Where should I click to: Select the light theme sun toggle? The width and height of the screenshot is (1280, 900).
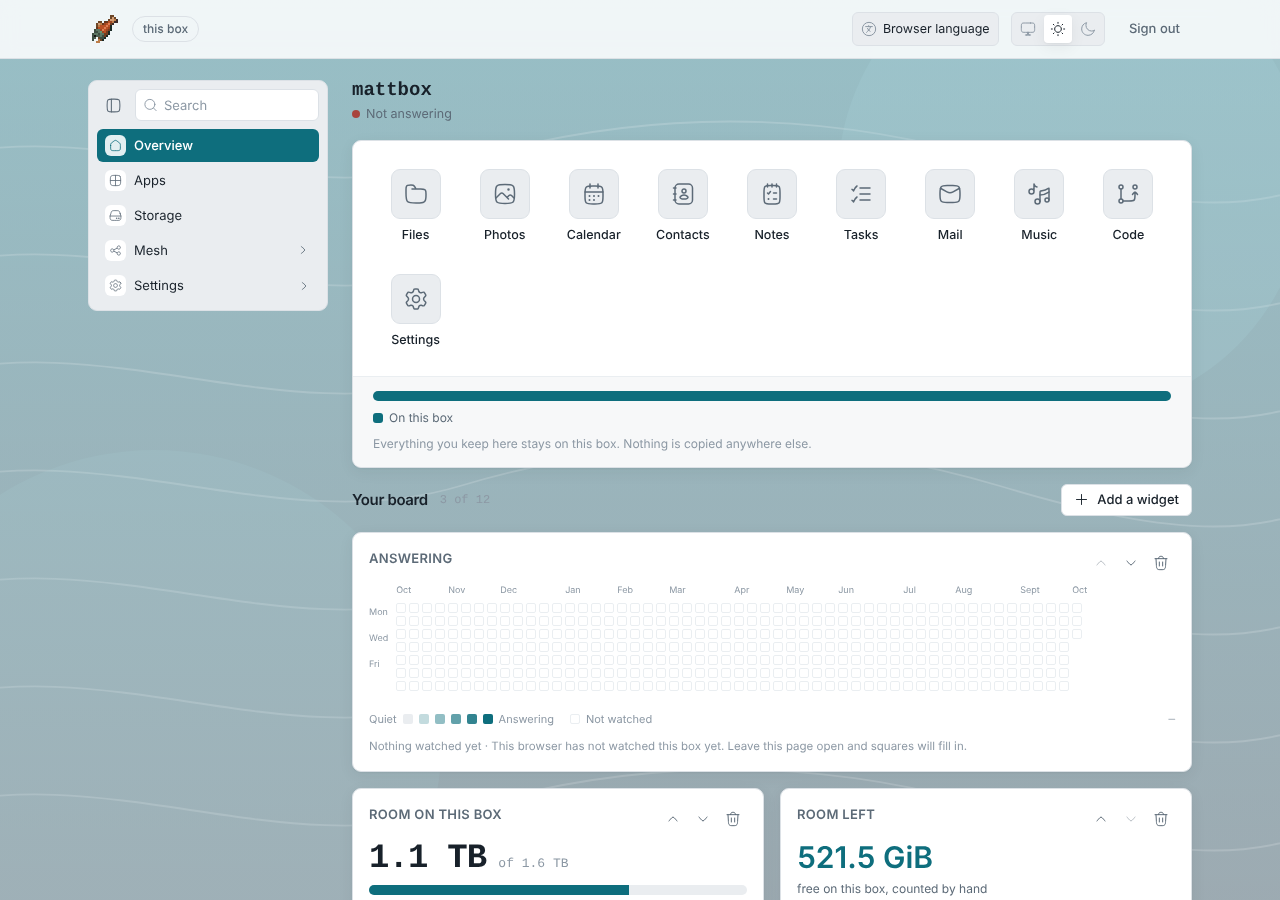click(1058, 29)
